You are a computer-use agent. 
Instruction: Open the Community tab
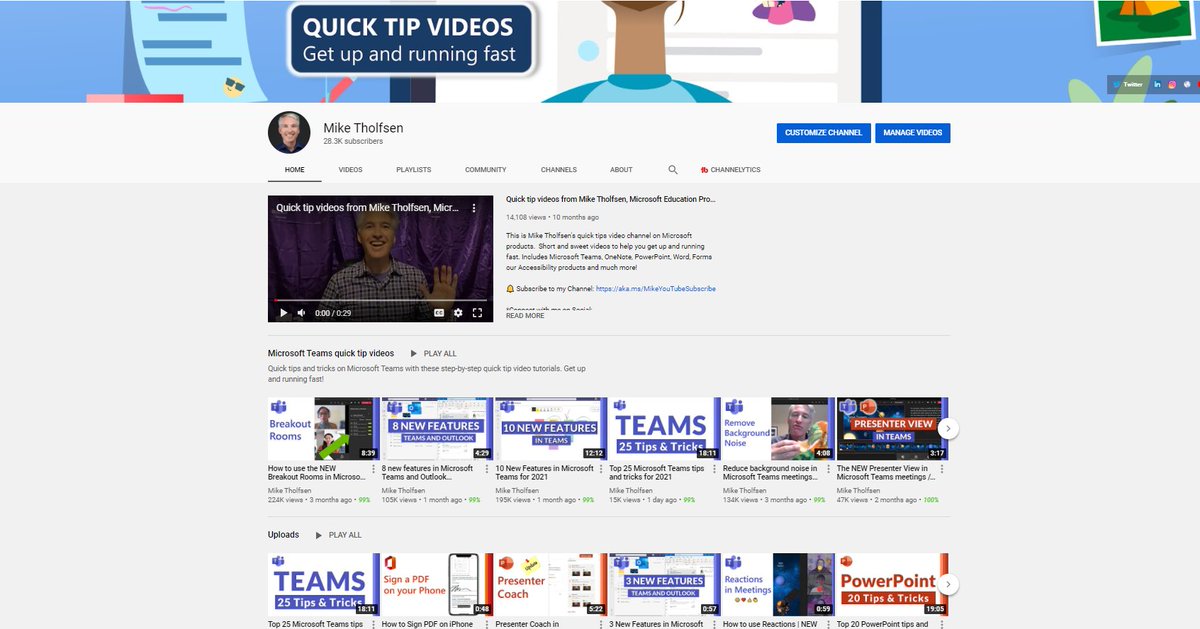tap(486, 170)
